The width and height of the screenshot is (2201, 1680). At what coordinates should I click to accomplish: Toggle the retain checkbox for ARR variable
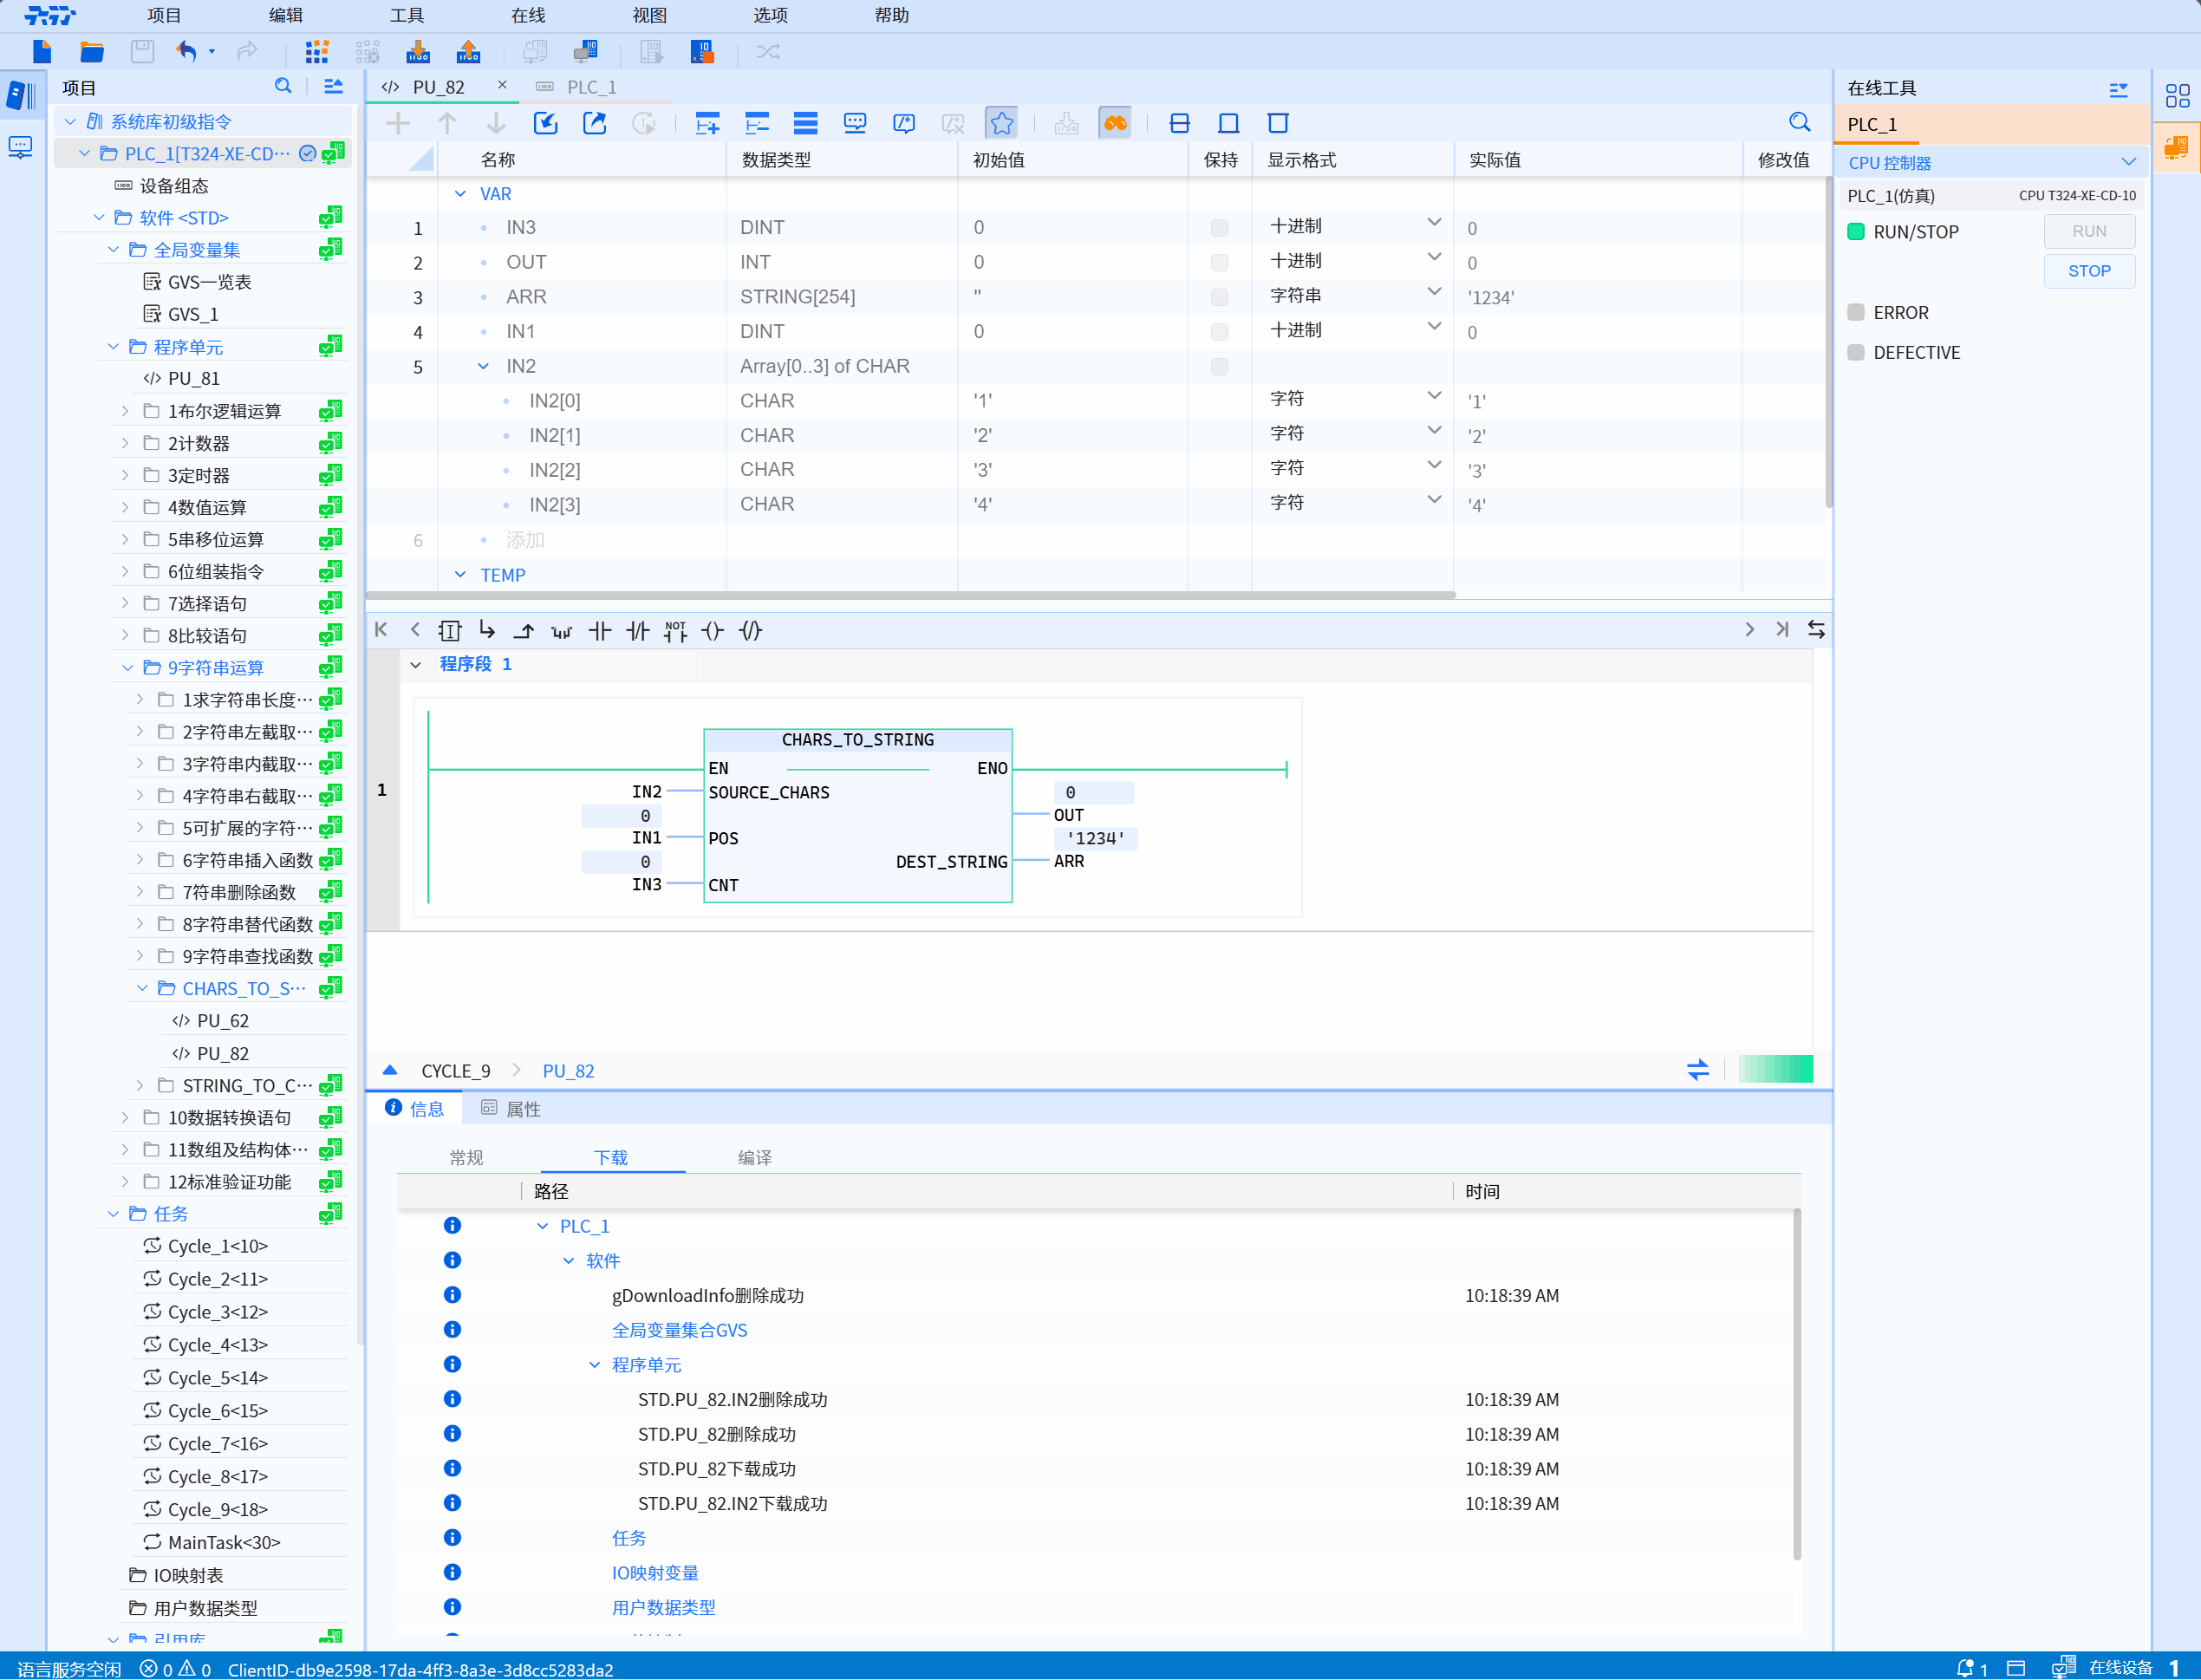click(x=1219, y=297)
